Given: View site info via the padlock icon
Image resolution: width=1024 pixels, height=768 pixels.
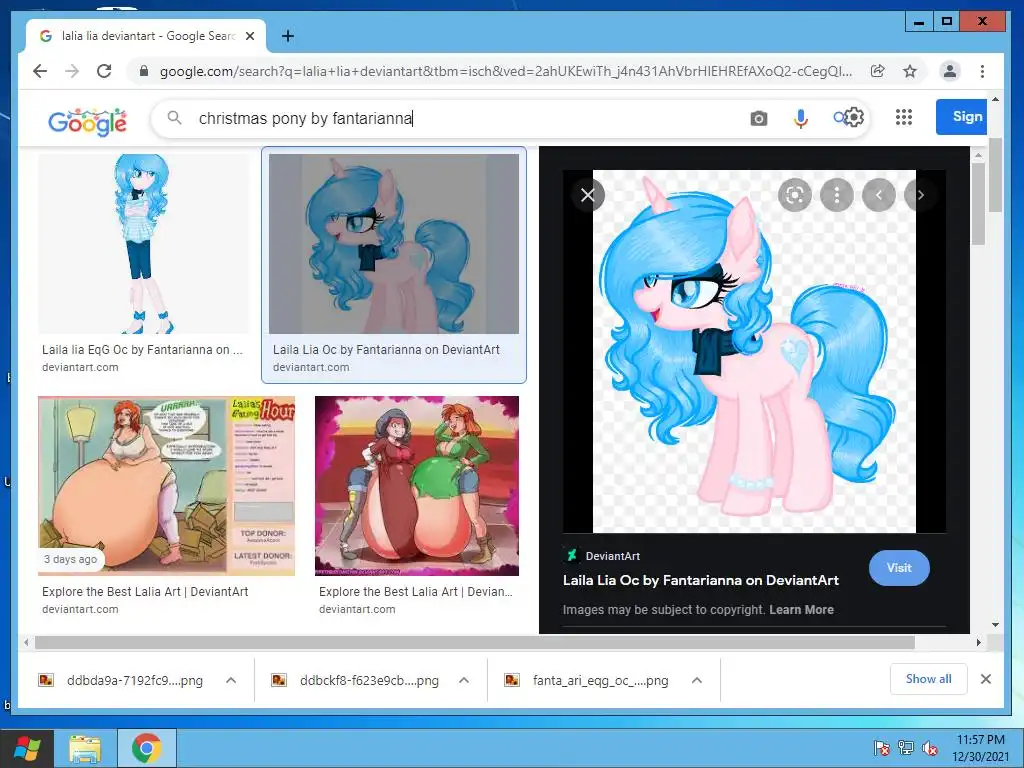Looking at the screenshot, I should (144, 71).
